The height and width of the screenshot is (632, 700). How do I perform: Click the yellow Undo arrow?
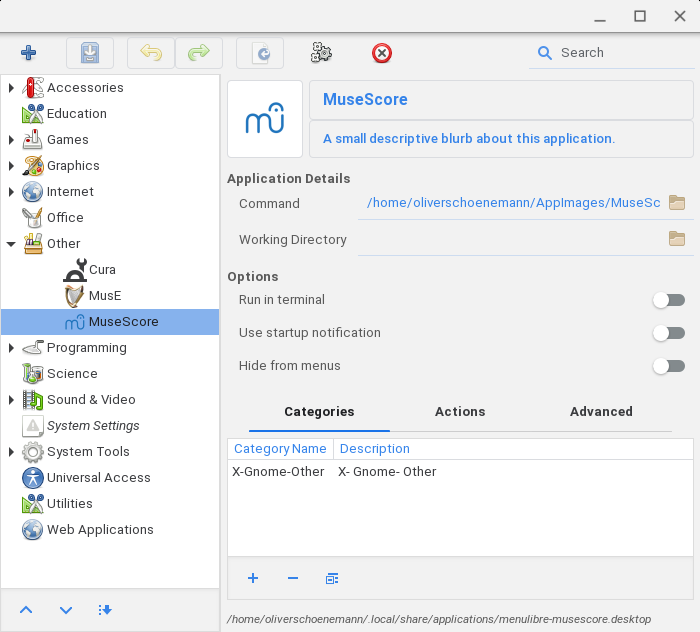tap(151, 53)
